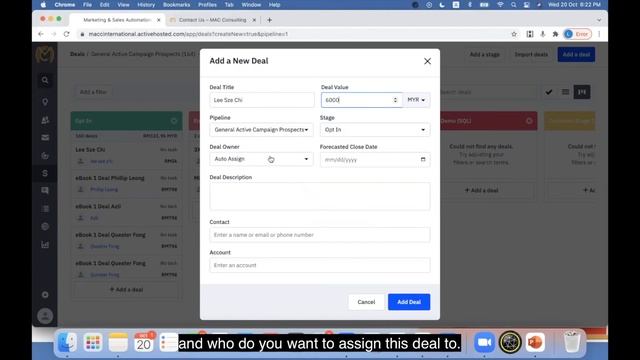Screen dimensions: 640x360
Task: Open eBook 1 Deal Phillip Leong card
Action: (x=127, y=184)
